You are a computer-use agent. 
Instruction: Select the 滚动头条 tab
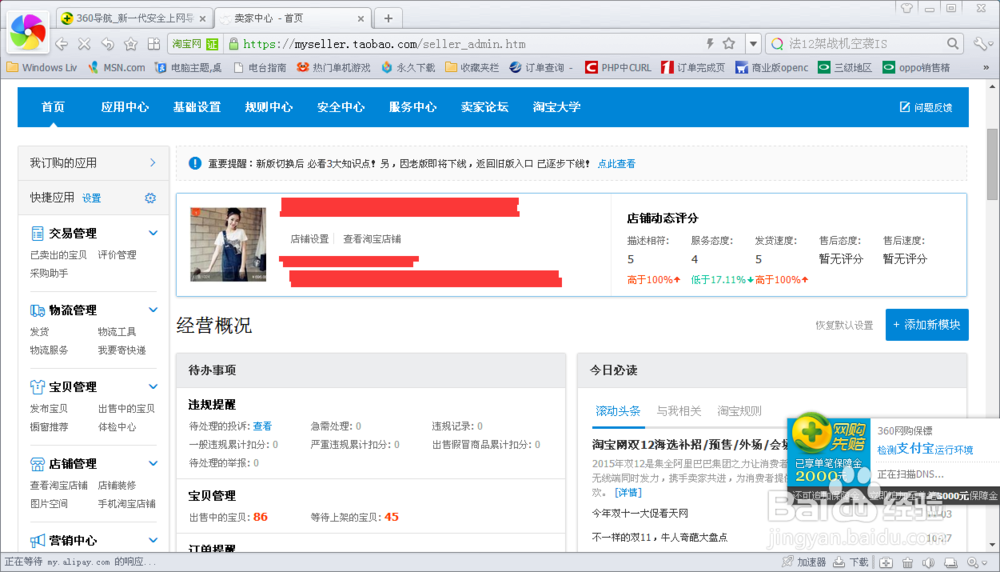[618, 411]
